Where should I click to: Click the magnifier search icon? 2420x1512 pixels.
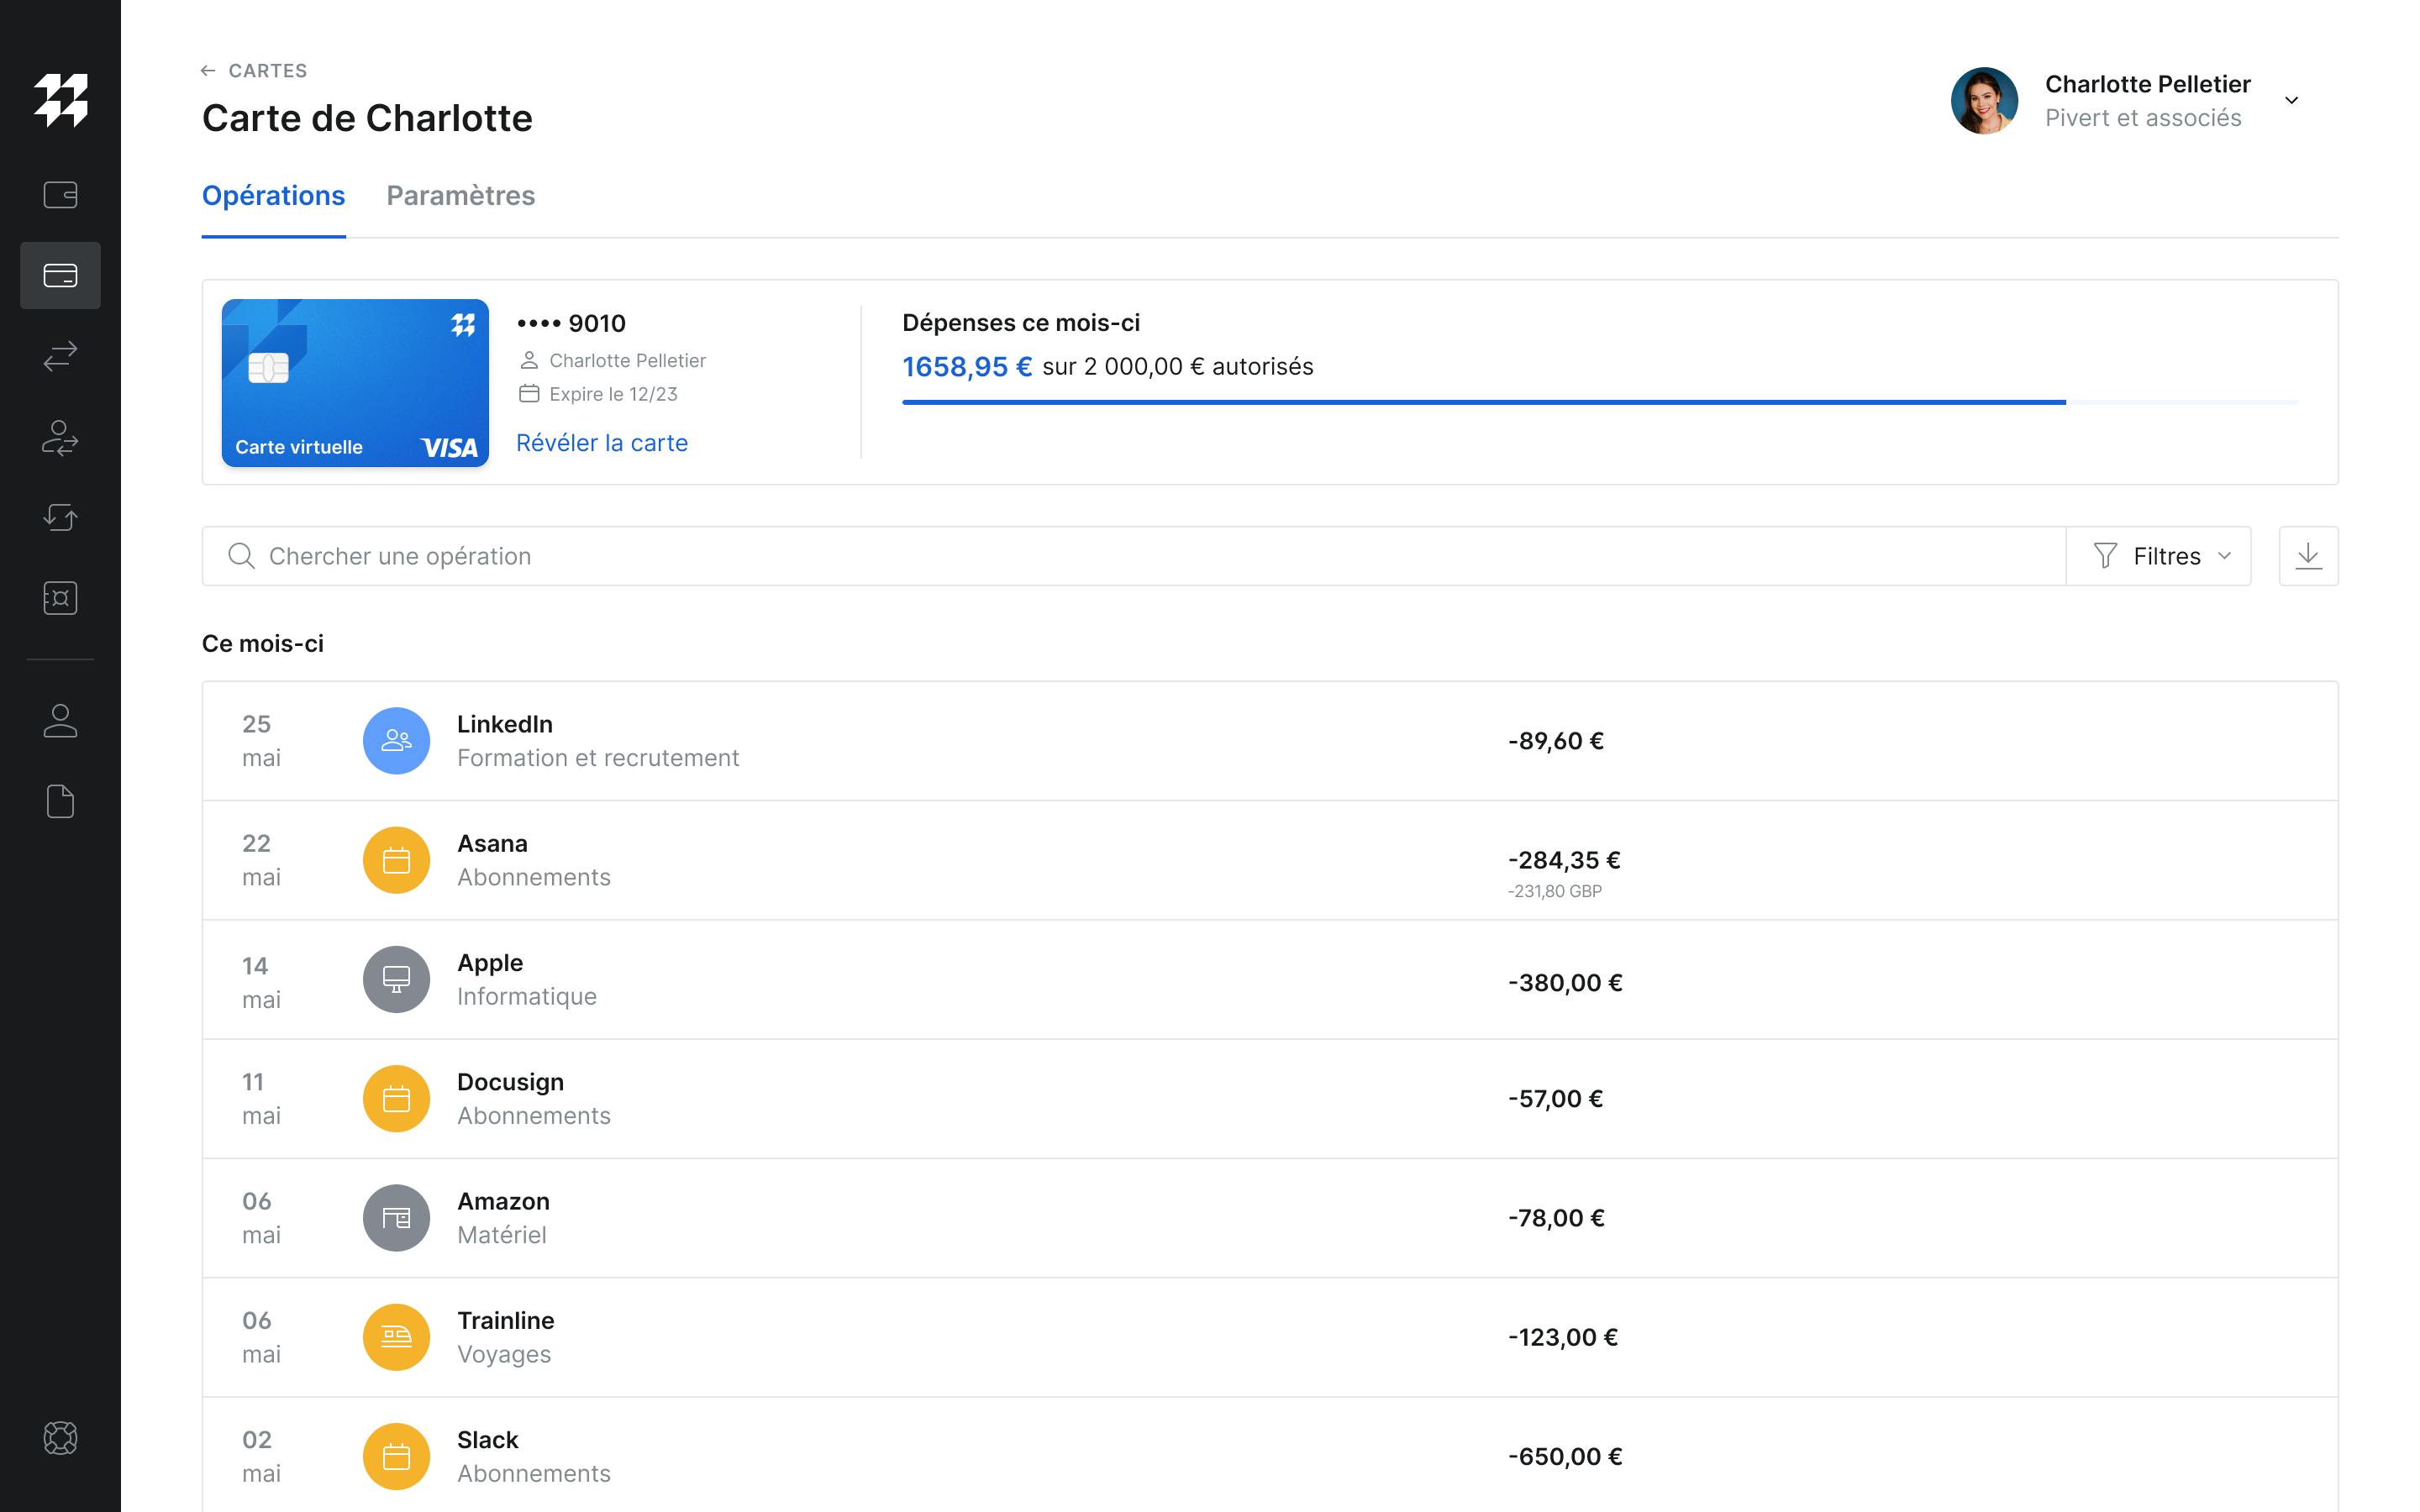tap(241, 556)
